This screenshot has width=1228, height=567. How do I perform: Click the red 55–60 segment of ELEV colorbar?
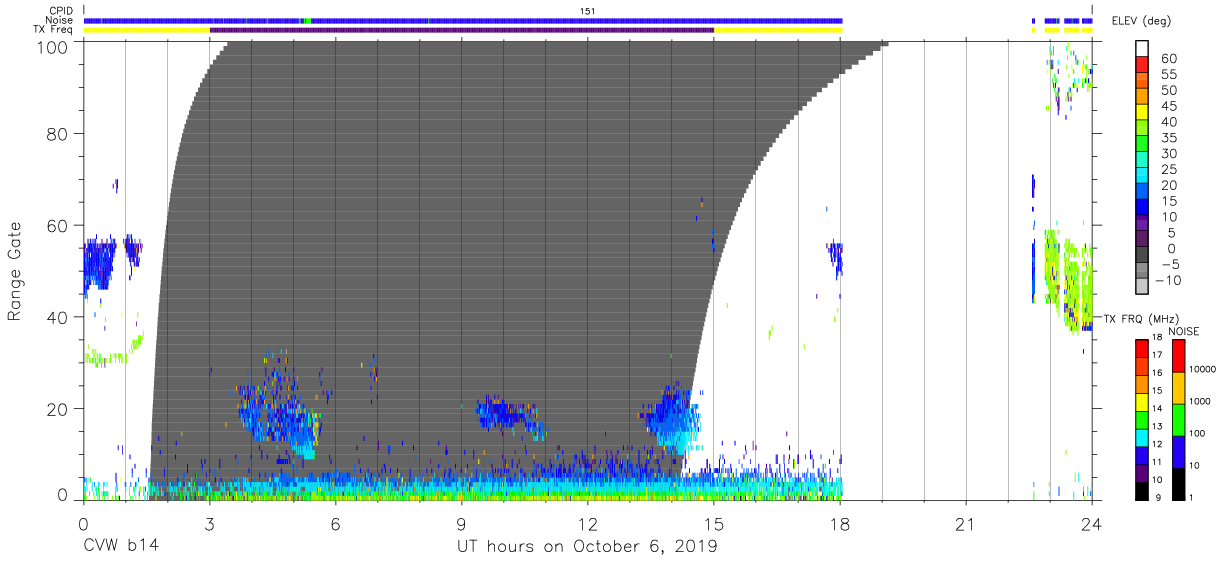click(x=1143, y=67)
